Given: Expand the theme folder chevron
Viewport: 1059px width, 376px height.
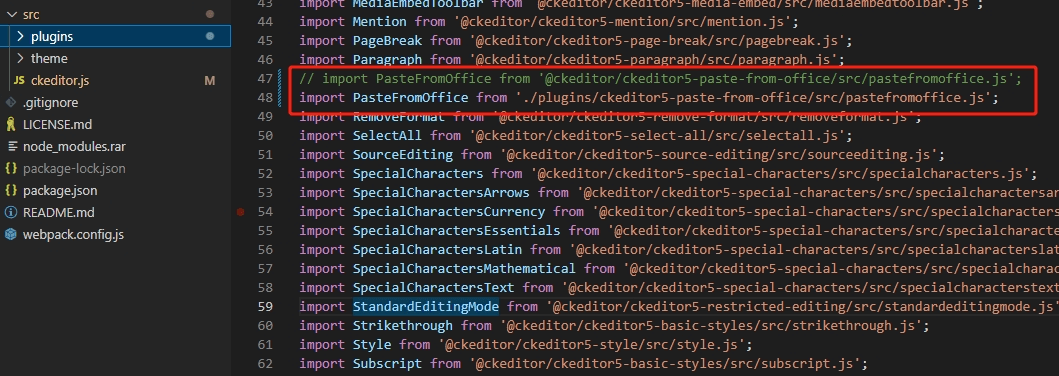Looking at the screenshot, I should coord(20,59).
